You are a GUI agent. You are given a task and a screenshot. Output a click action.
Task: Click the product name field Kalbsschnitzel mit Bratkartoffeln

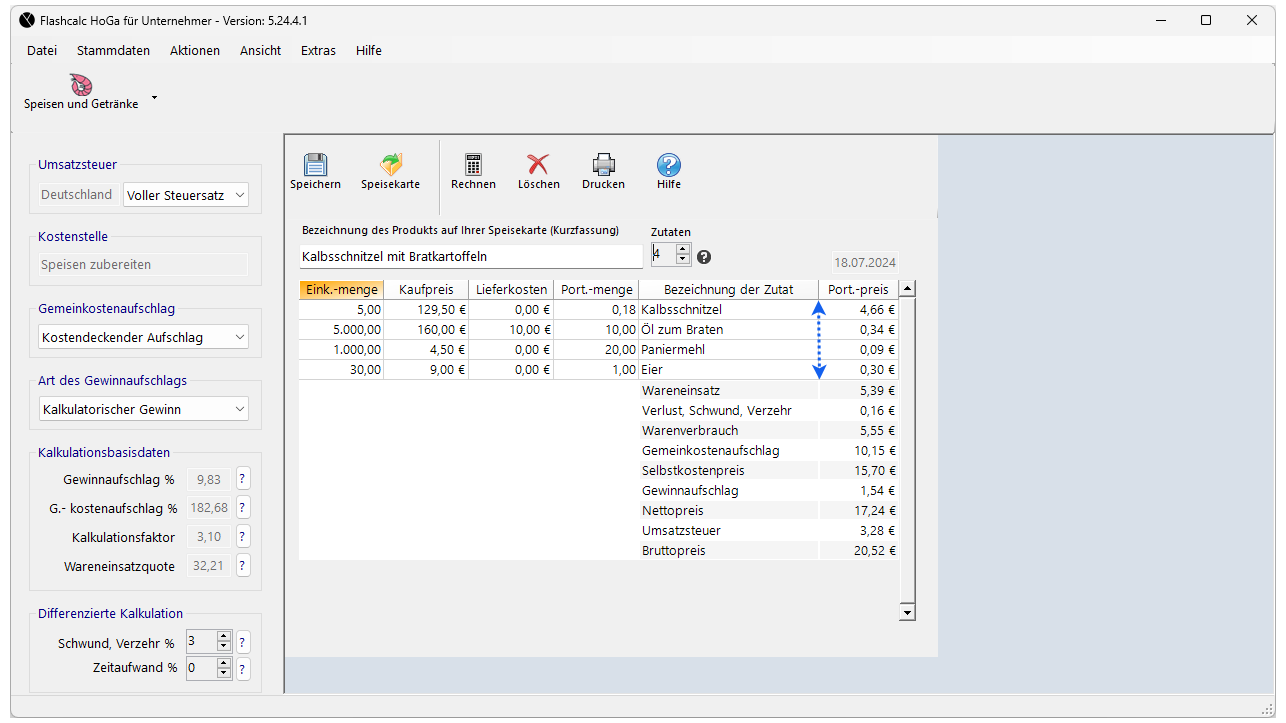(x=470, y=257)
